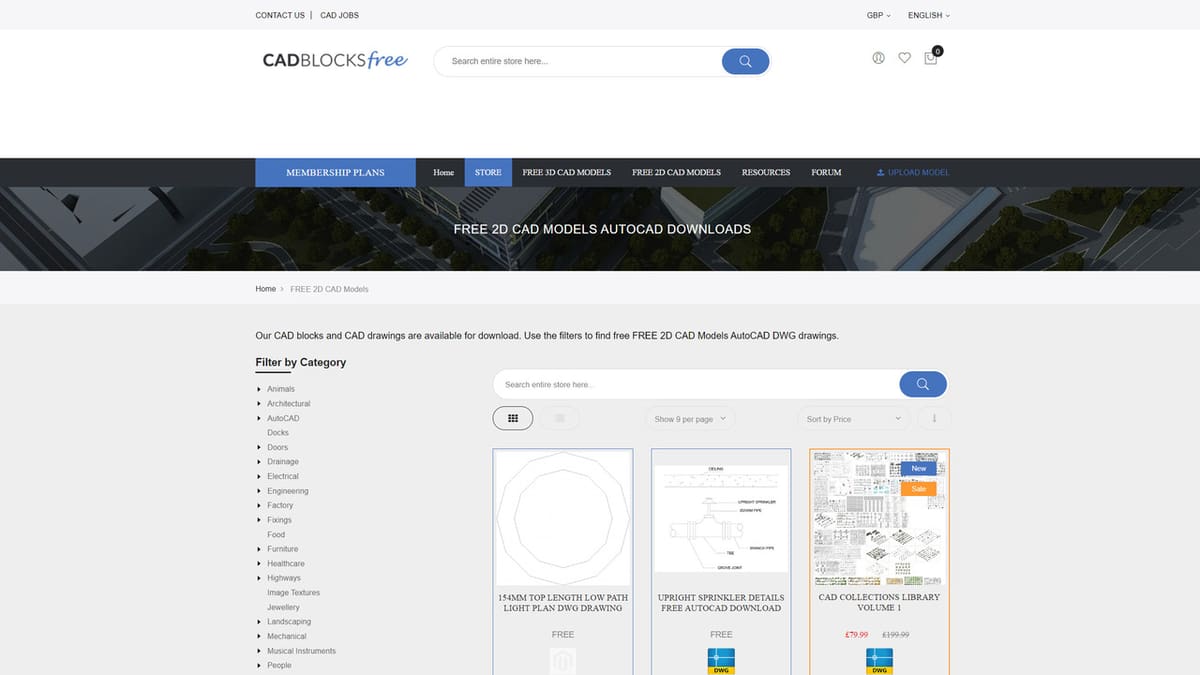Open the wishlist heart icon
Image resolution: width=1200 pixels, height=675 pixels.
click(x=904, y=58)
